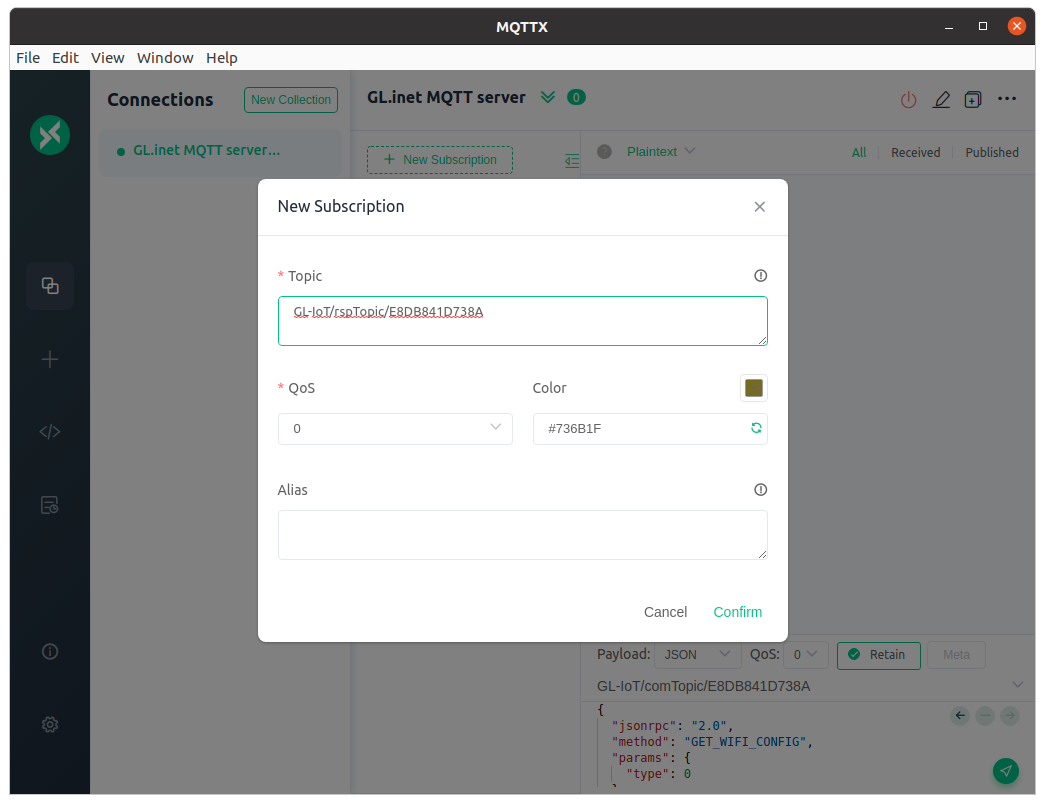Refresh the random color with the icon
This screenshot has width=1045, height=804.
point(756,428)
